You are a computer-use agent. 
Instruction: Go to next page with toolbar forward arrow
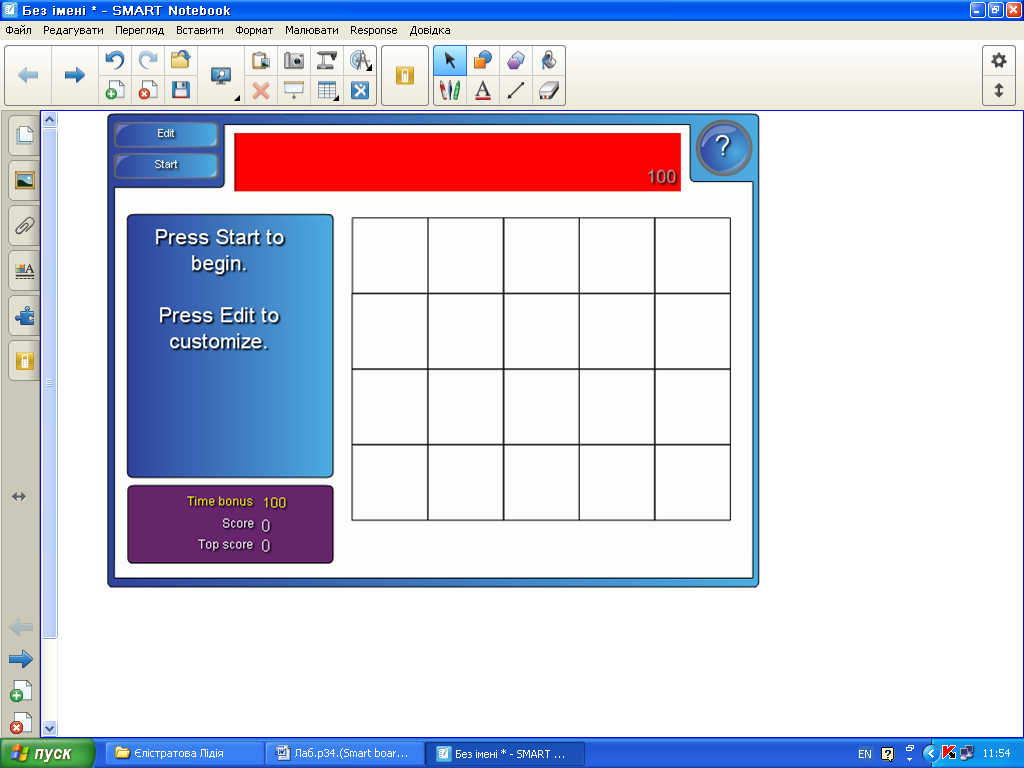click(x=74, y=75)
